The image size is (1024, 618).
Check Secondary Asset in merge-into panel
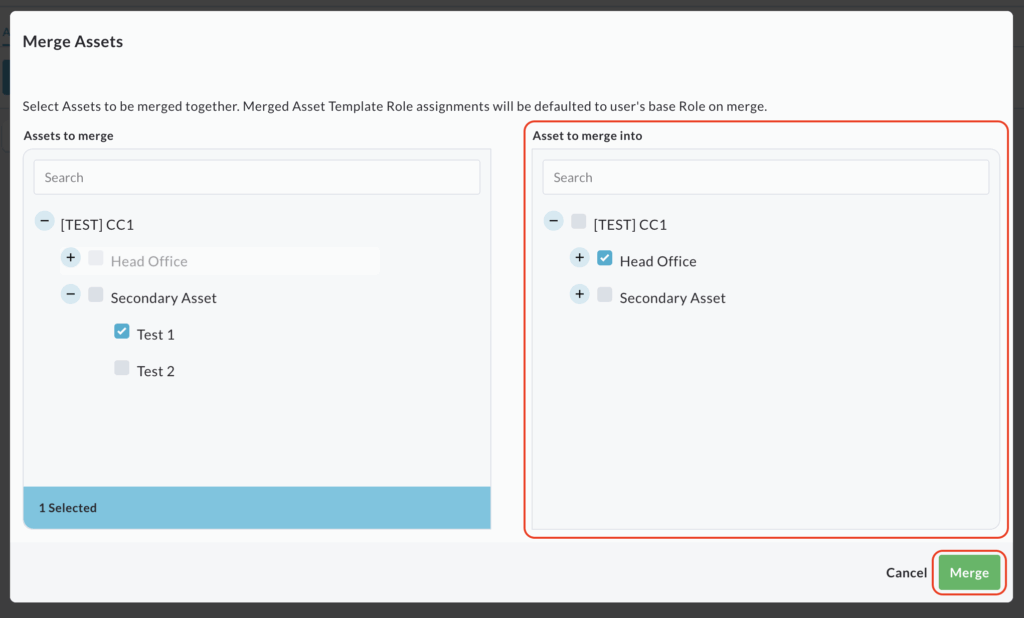[605, 295]
